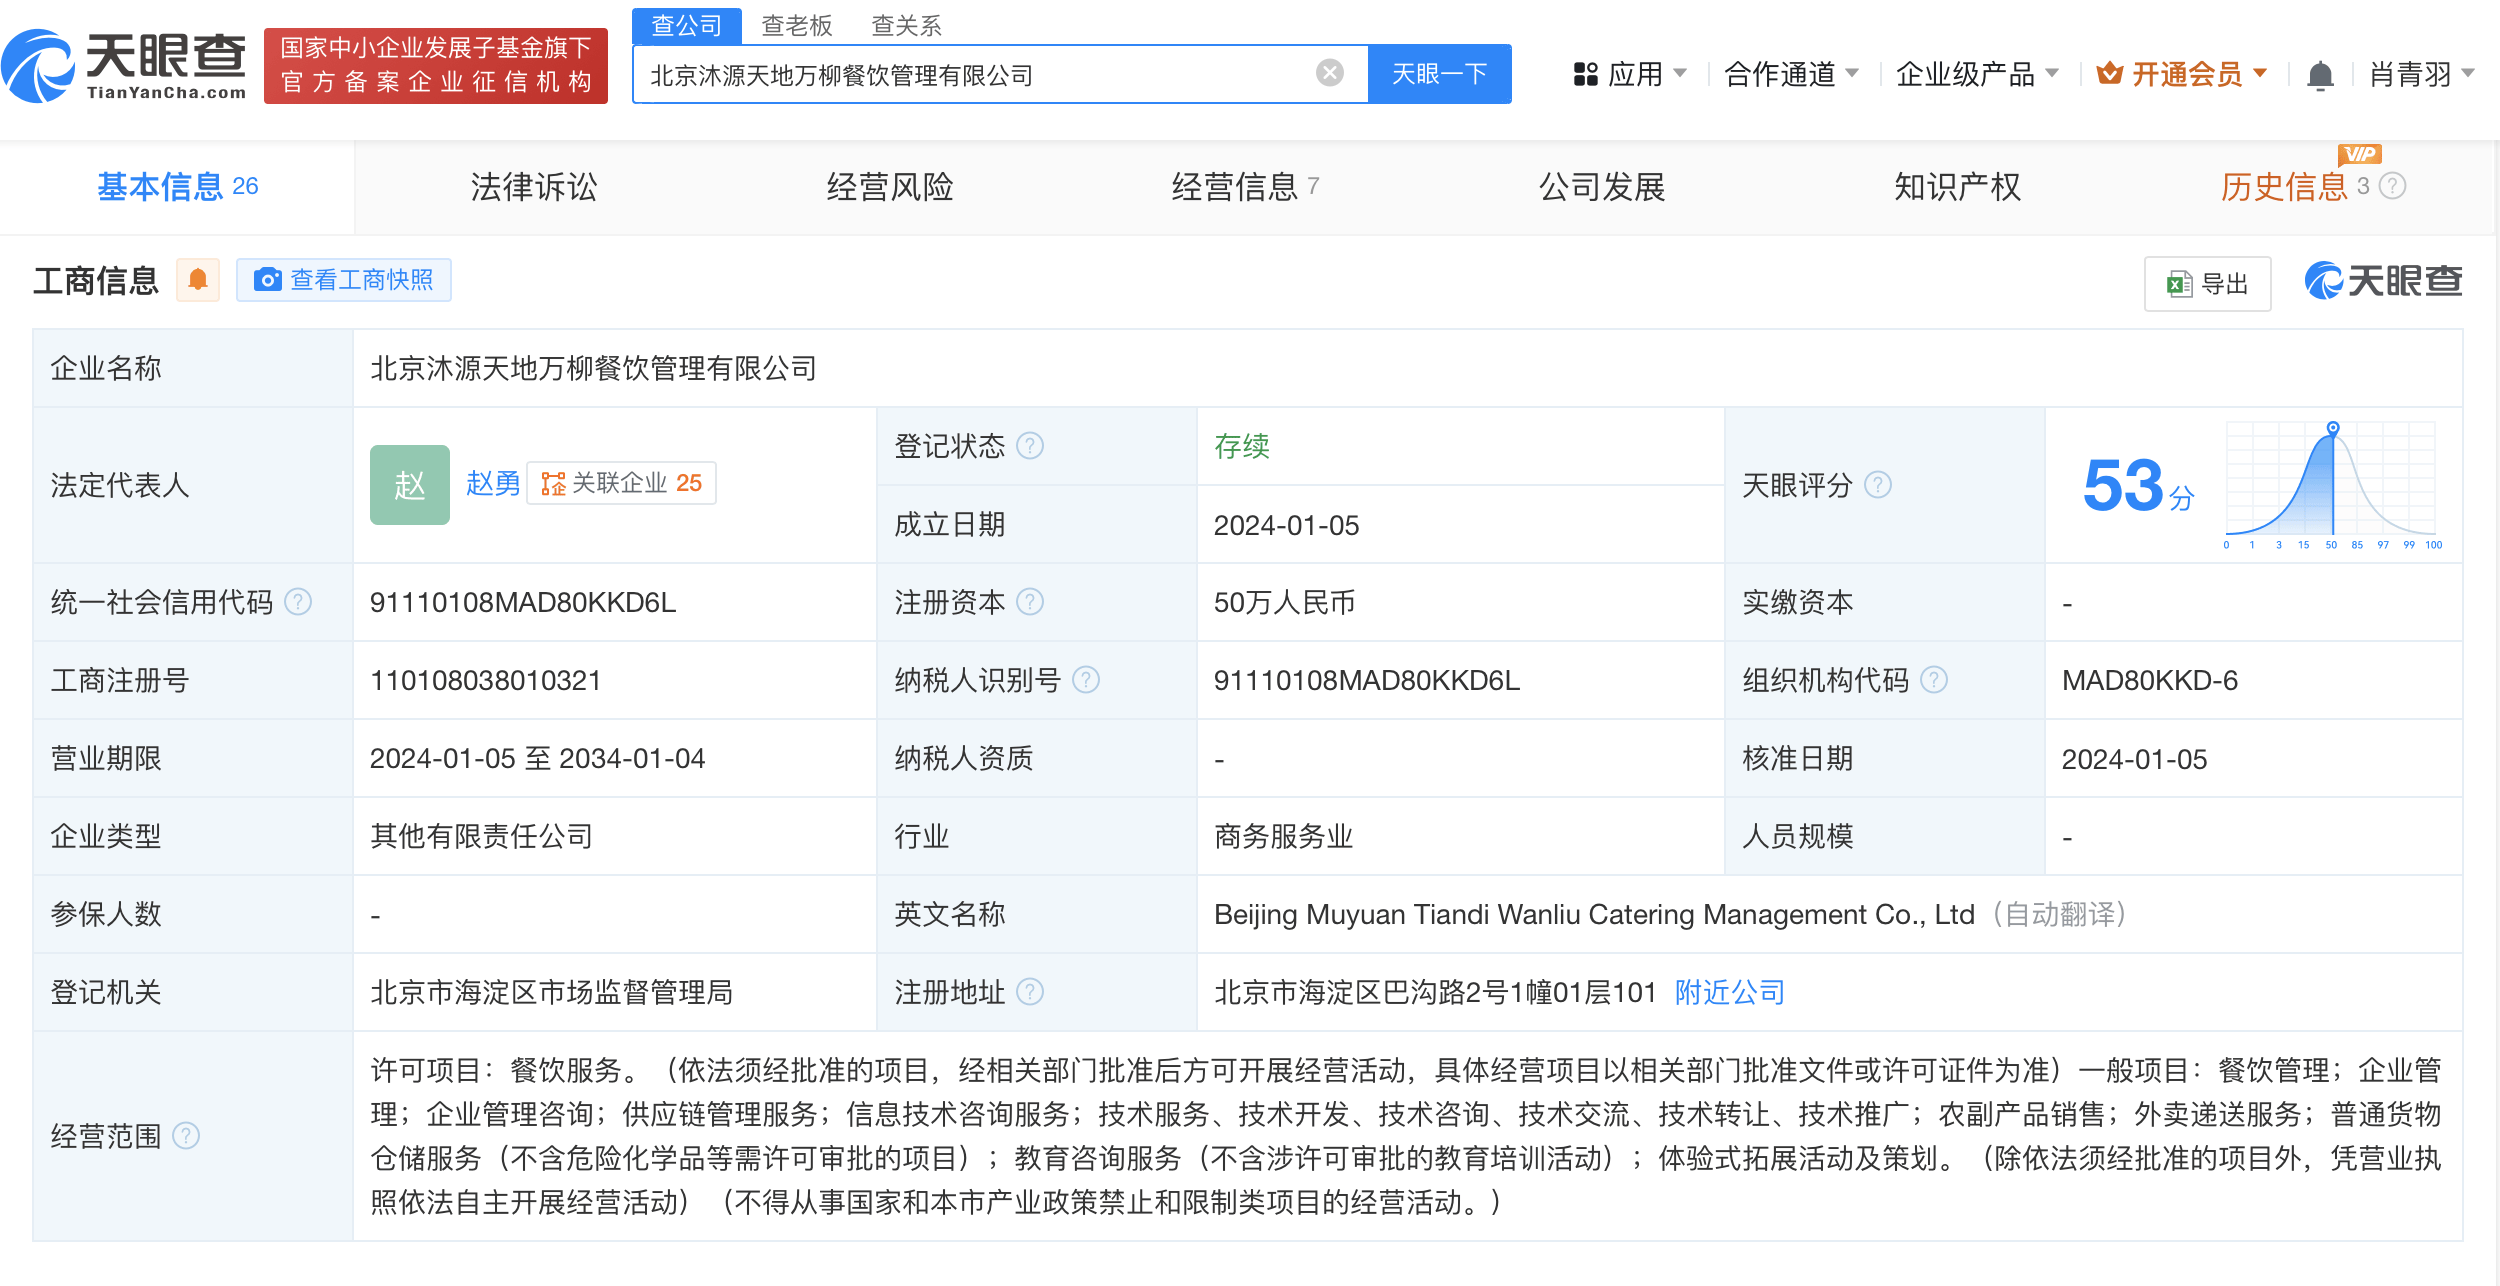2500x1286 pixels.
Task: Click the 天眼一下 search button
Action: 1439,74
